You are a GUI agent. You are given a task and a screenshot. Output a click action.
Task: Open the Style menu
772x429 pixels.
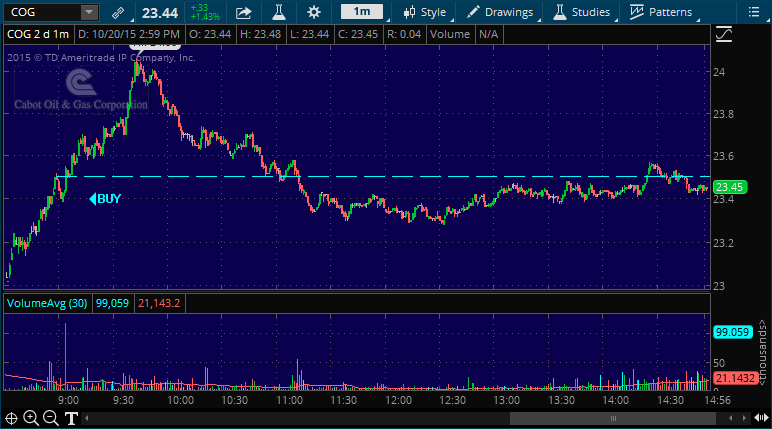(x=424, y=12)
